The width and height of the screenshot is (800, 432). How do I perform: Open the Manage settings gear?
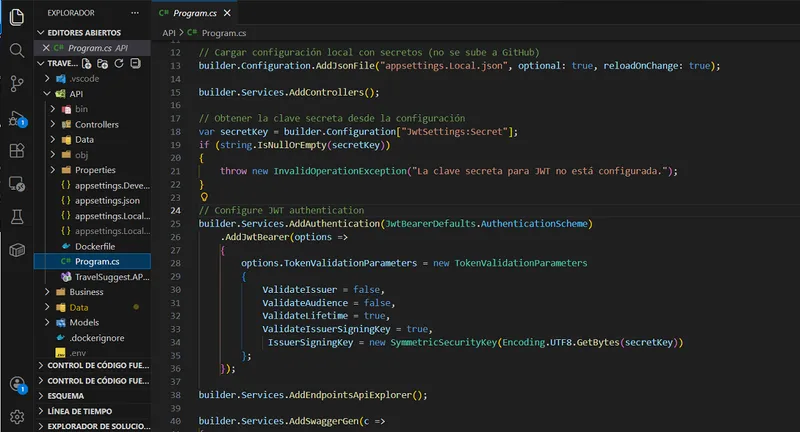[17, 417]
